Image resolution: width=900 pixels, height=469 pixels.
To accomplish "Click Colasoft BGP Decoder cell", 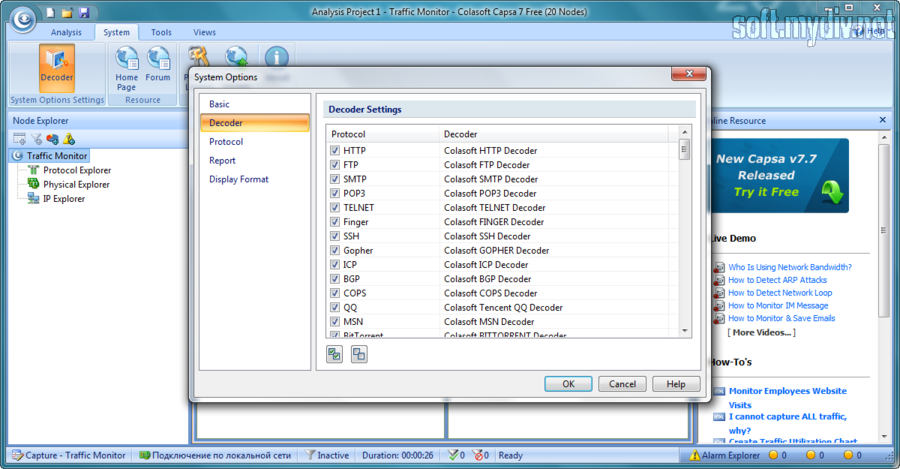I will click(x=487, y=279).
